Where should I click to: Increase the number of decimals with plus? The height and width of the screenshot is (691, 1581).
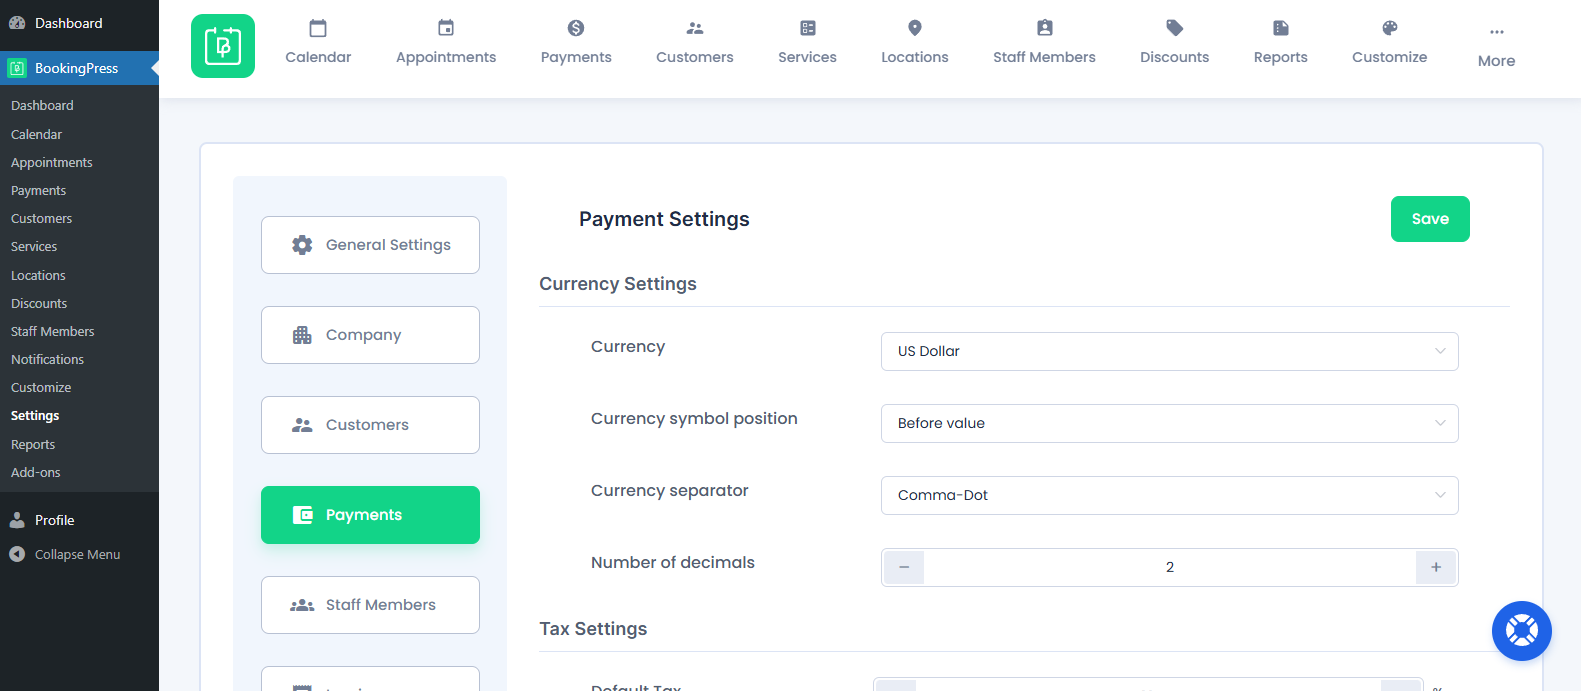pos(1436,567)
